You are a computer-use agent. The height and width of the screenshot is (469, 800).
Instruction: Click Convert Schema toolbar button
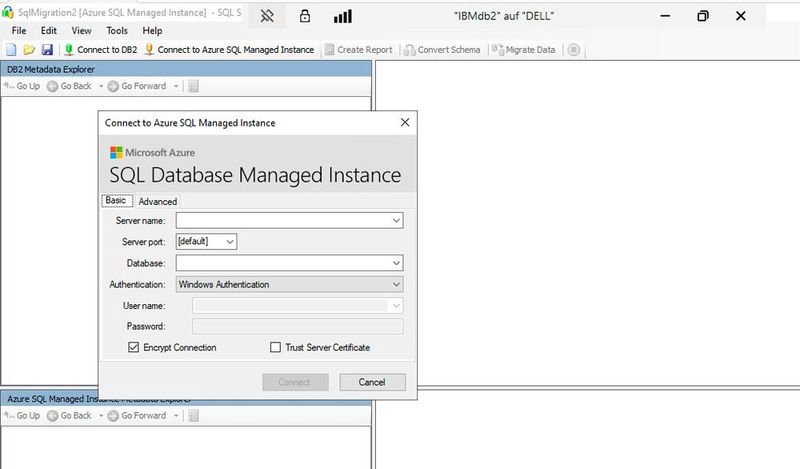point(442,50)
